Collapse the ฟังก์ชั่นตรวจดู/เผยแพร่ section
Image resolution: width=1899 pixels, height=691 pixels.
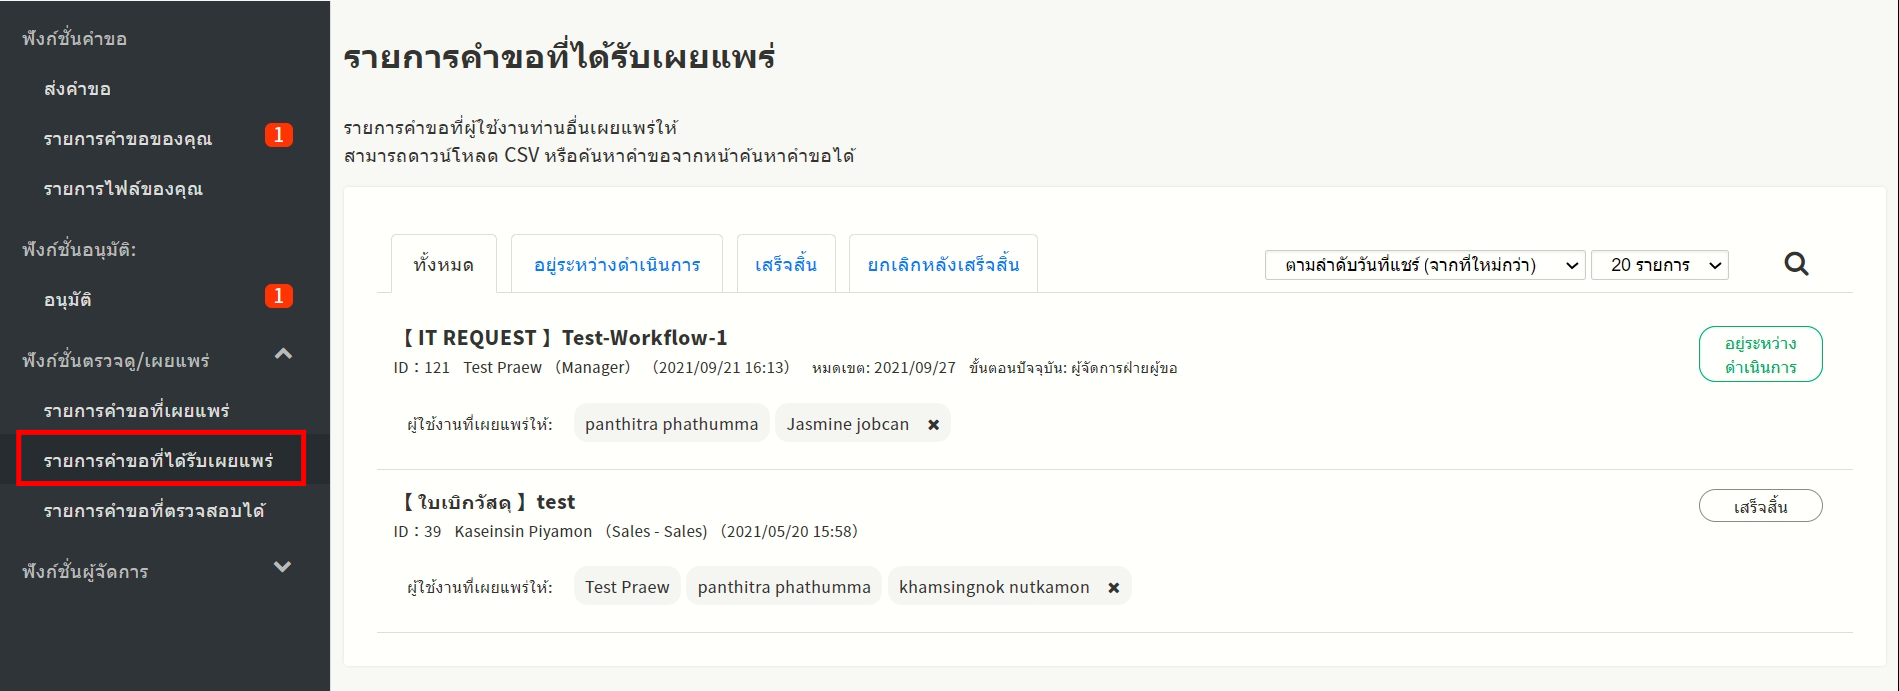click(x=283, y=354)
